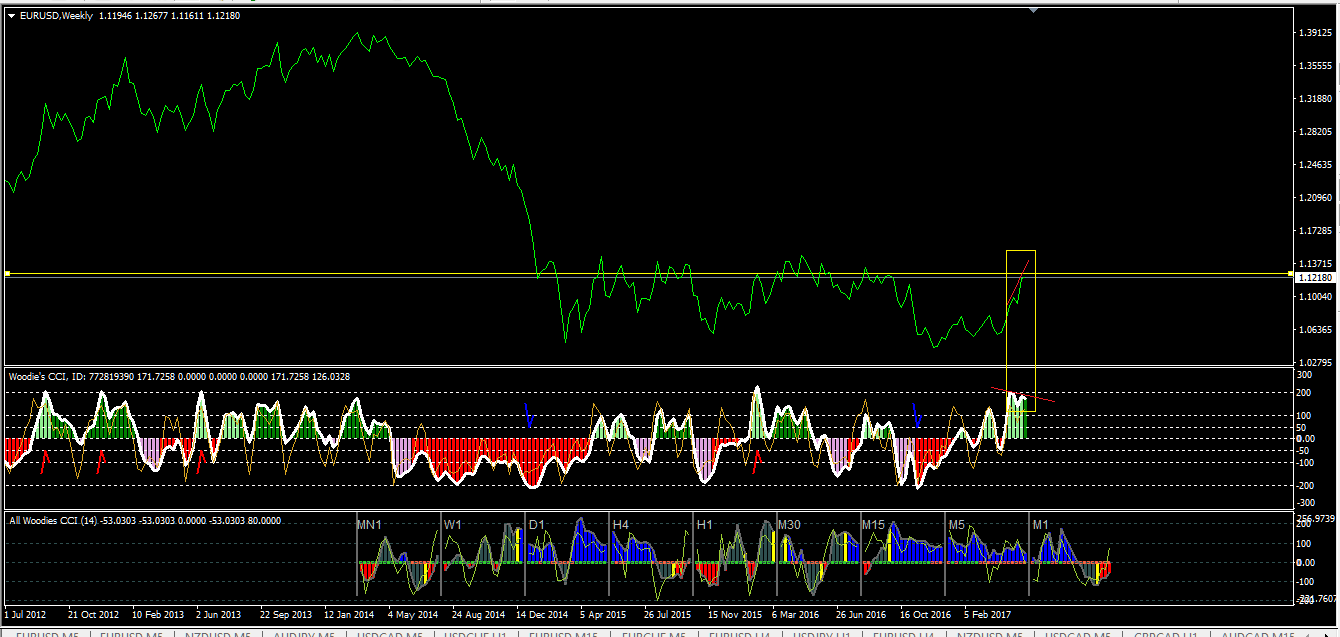
Task: Open the EURUSD M15 chart tab
Action: 563,634
